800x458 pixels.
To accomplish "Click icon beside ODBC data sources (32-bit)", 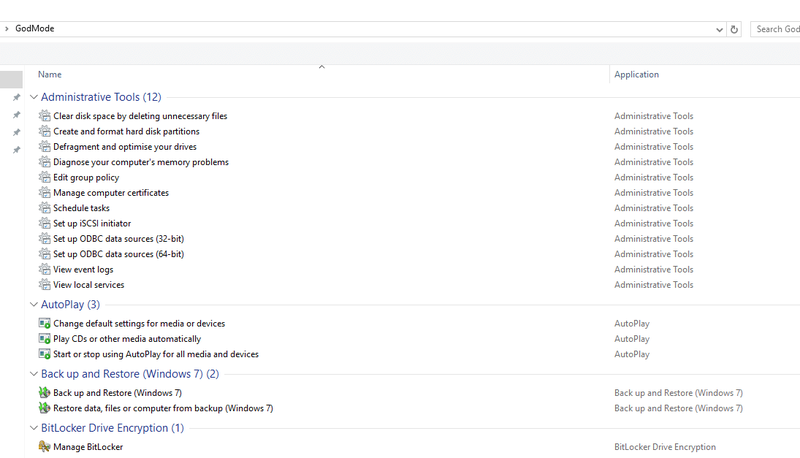I will coord(45,238).
